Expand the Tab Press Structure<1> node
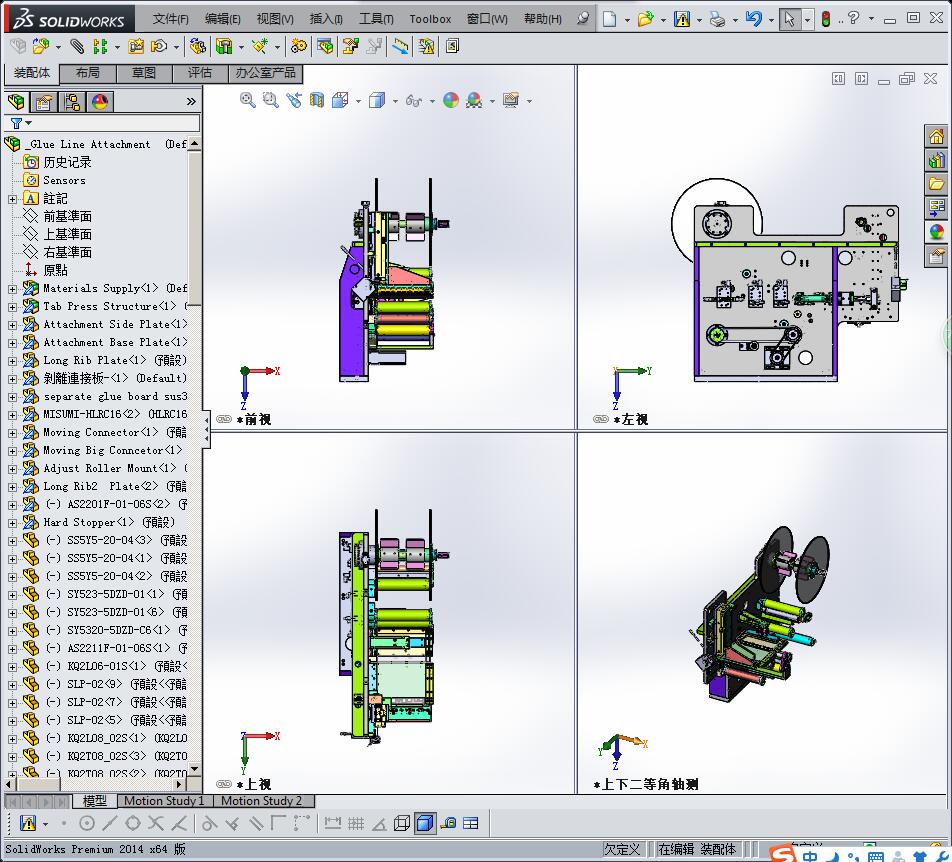952x862 pixels. point(12,307)
